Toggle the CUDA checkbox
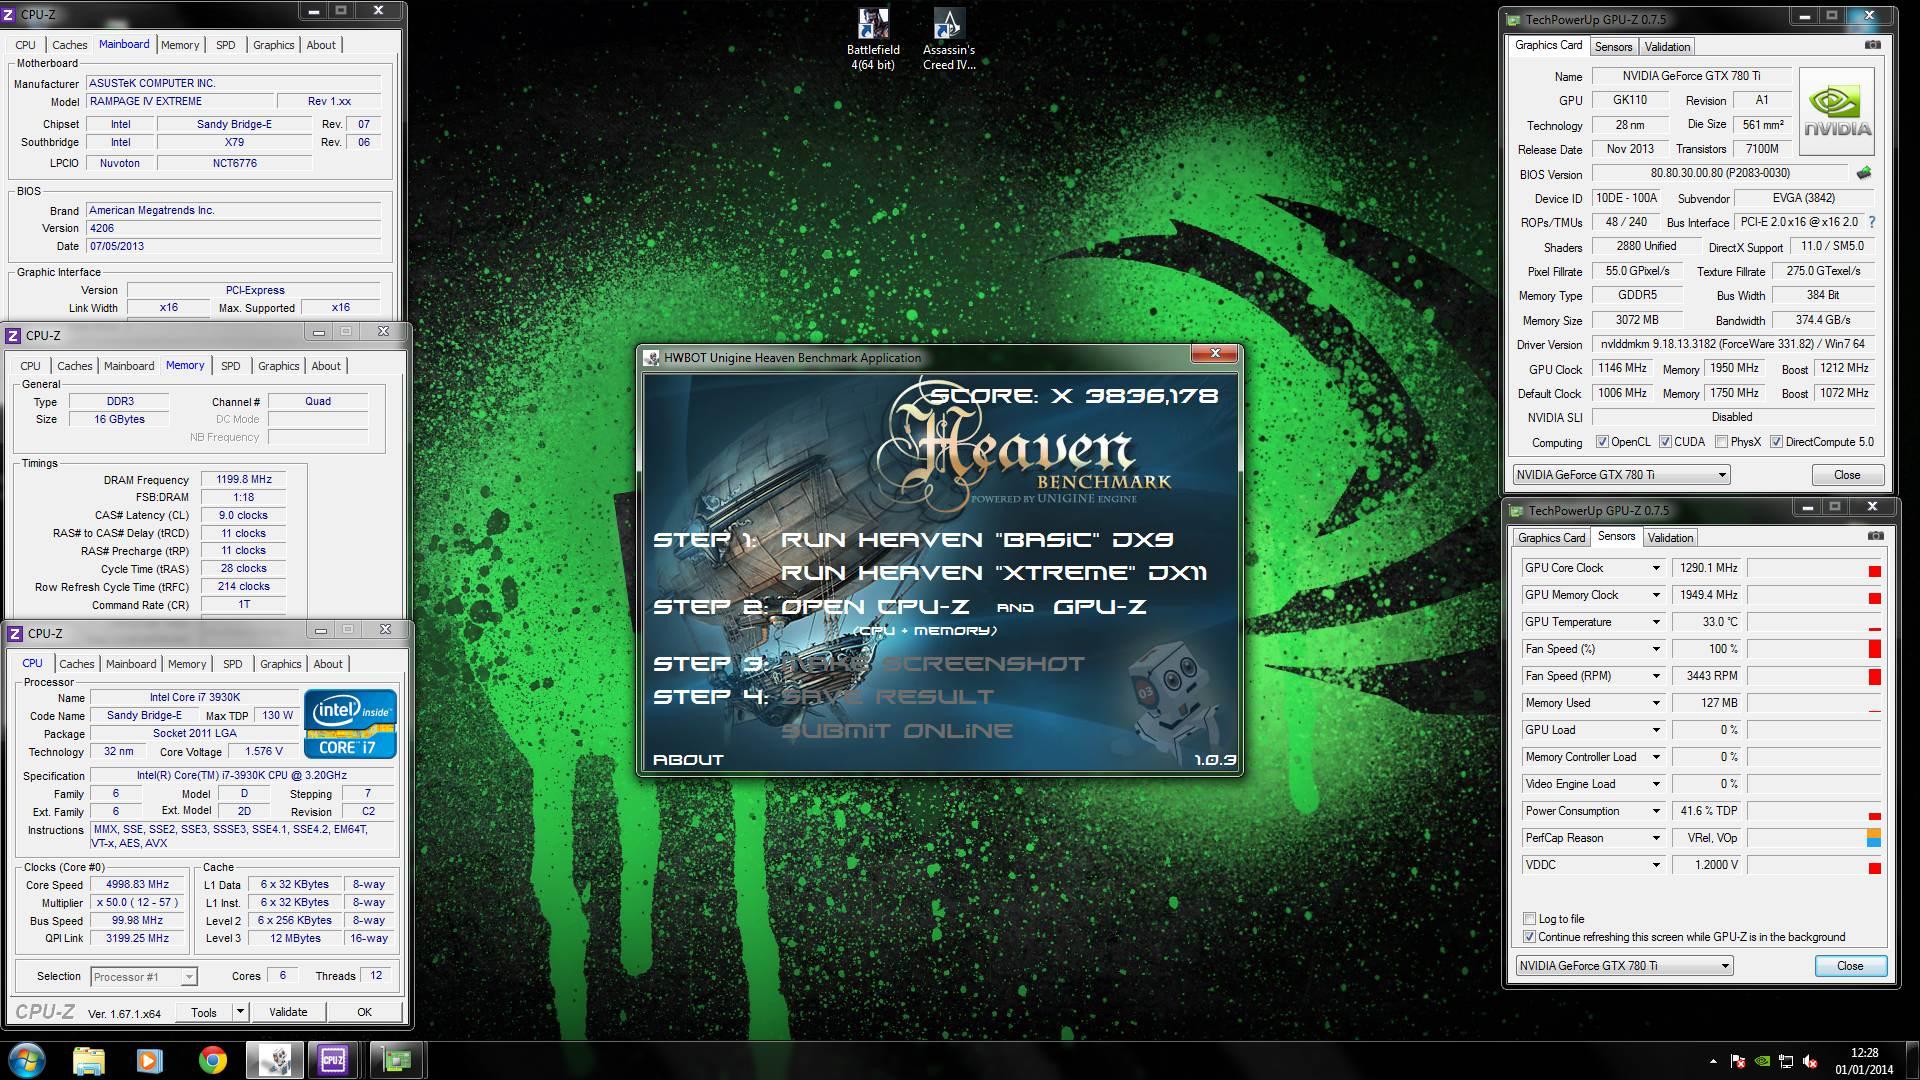Screen dimensions: 1920x1080 (x=1665, y=442)
